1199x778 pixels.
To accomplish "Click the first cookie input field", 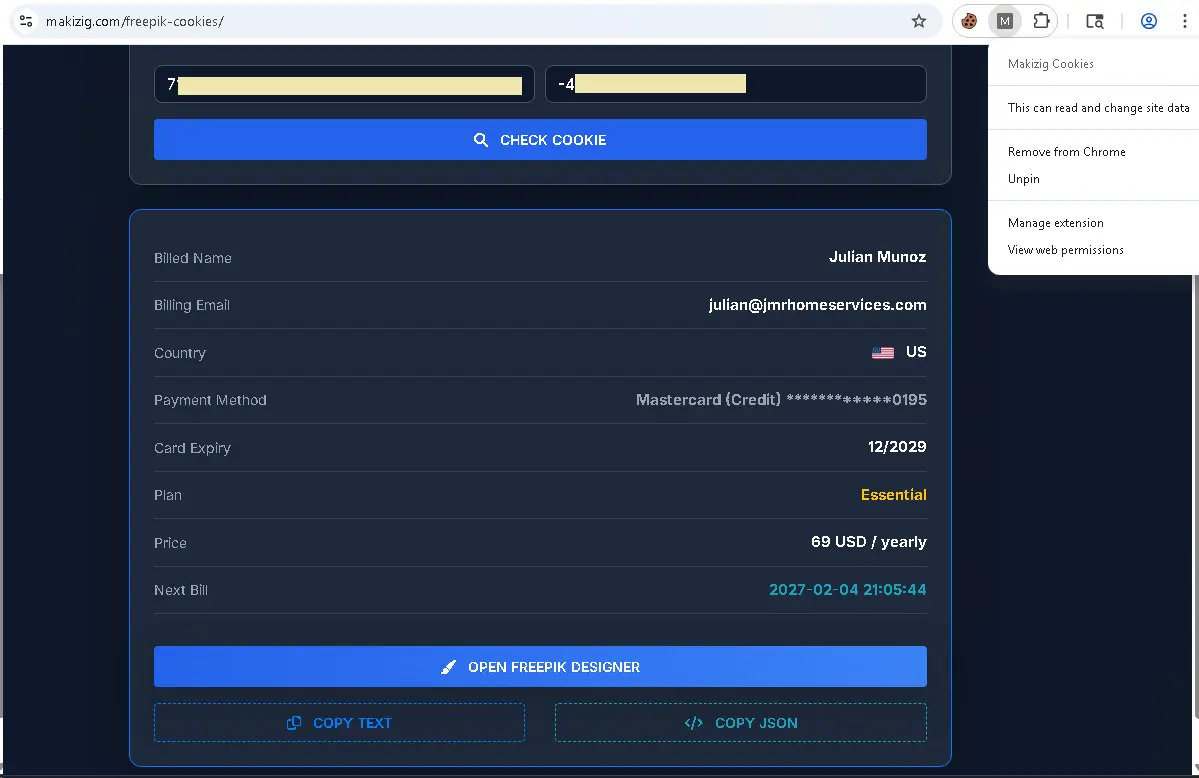I will [344, 84].
